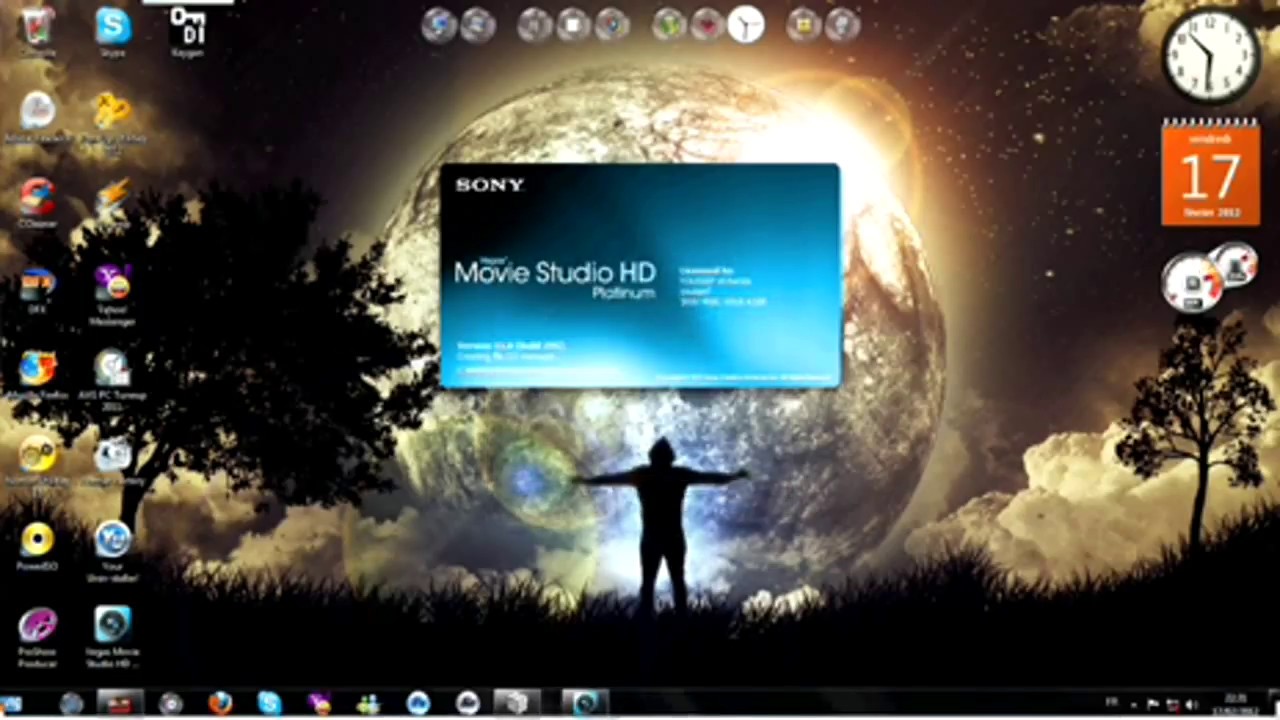The image size is (1280, 720).
Task: Launch Mozilla Firefox from the desktop
Action: 37,376
